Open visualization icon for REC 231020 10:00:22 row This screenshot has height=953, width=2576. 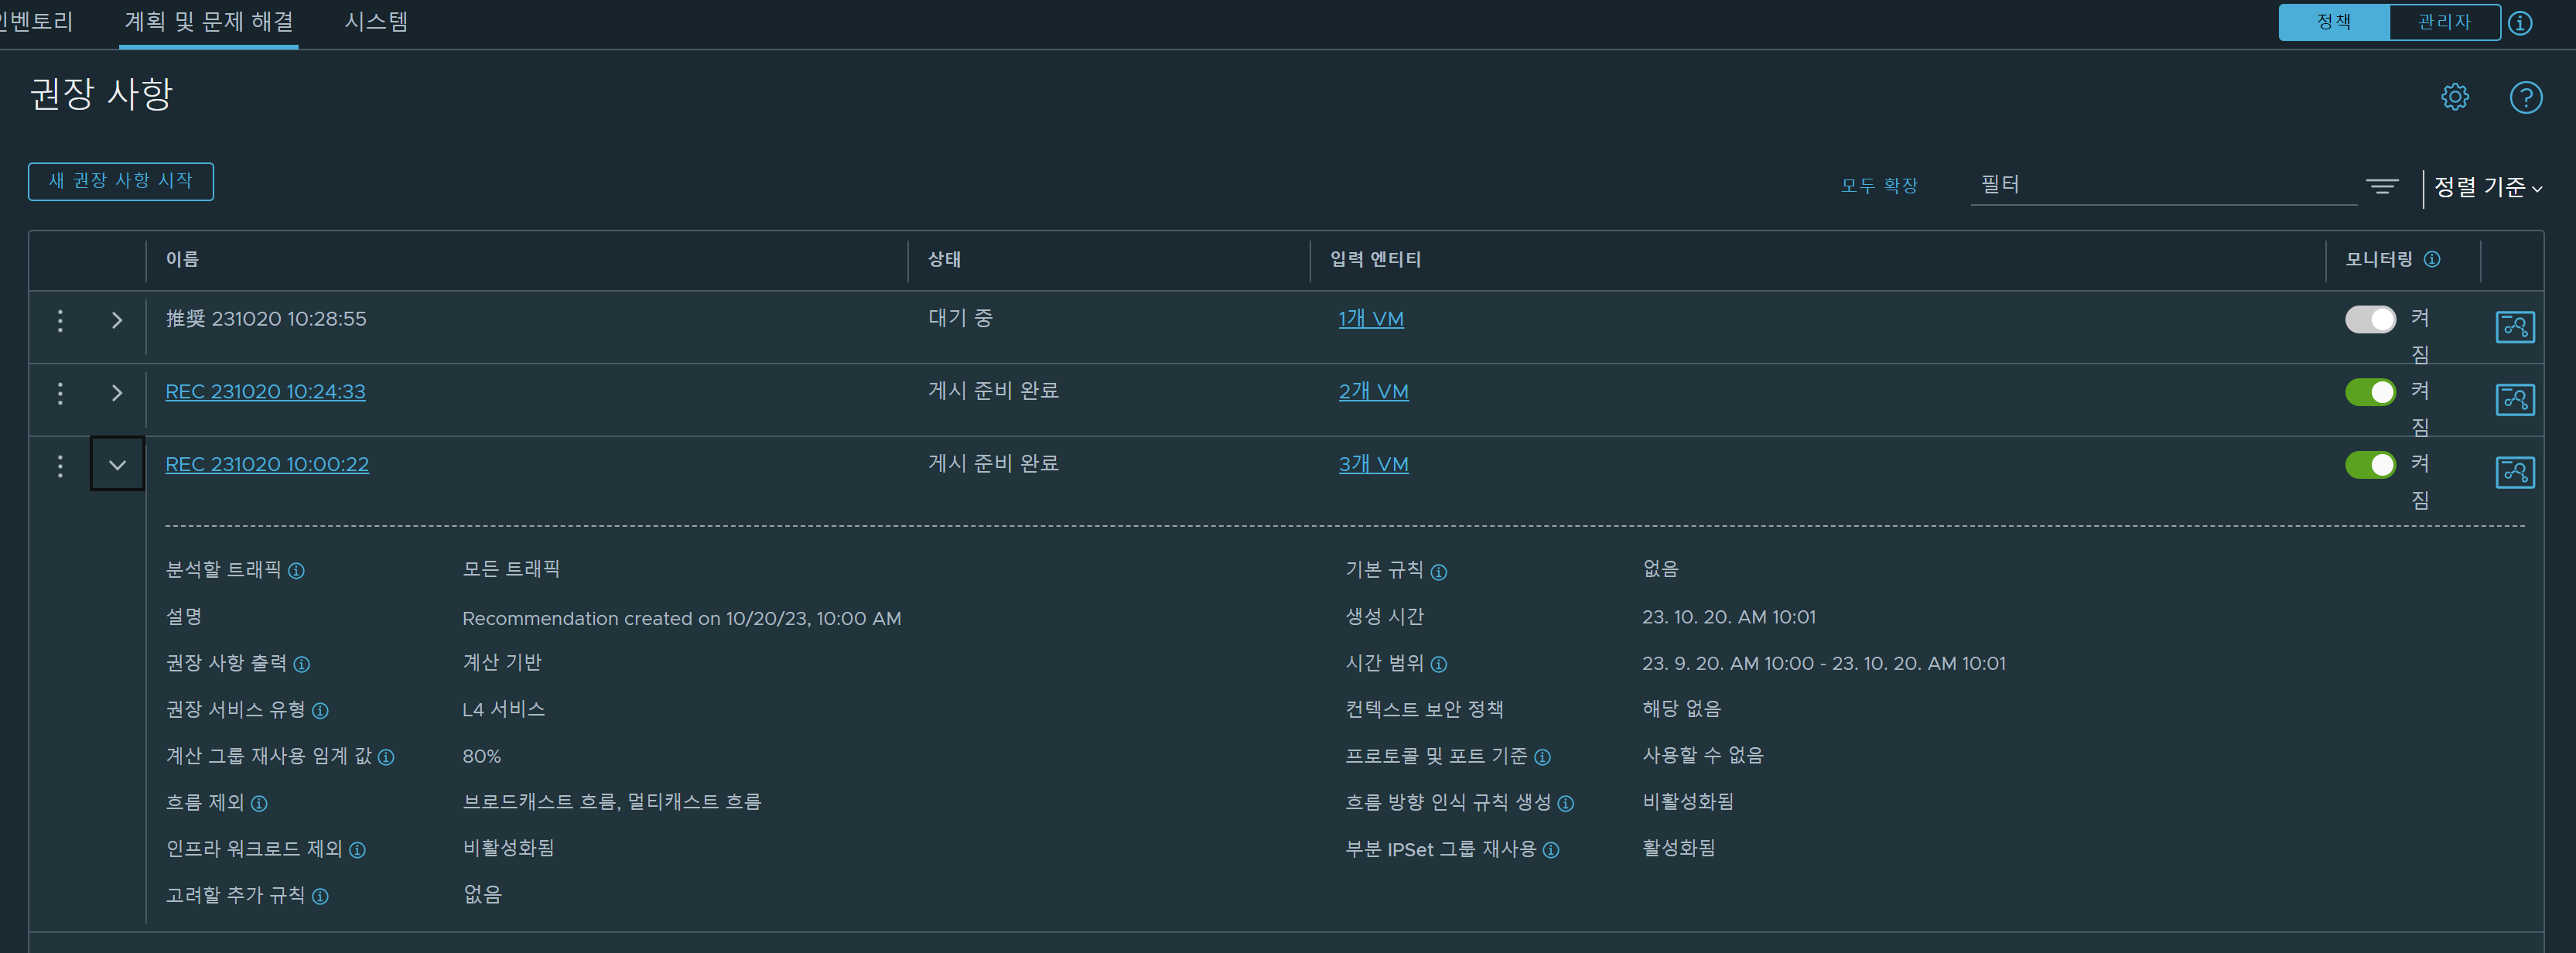[2515, 472]
